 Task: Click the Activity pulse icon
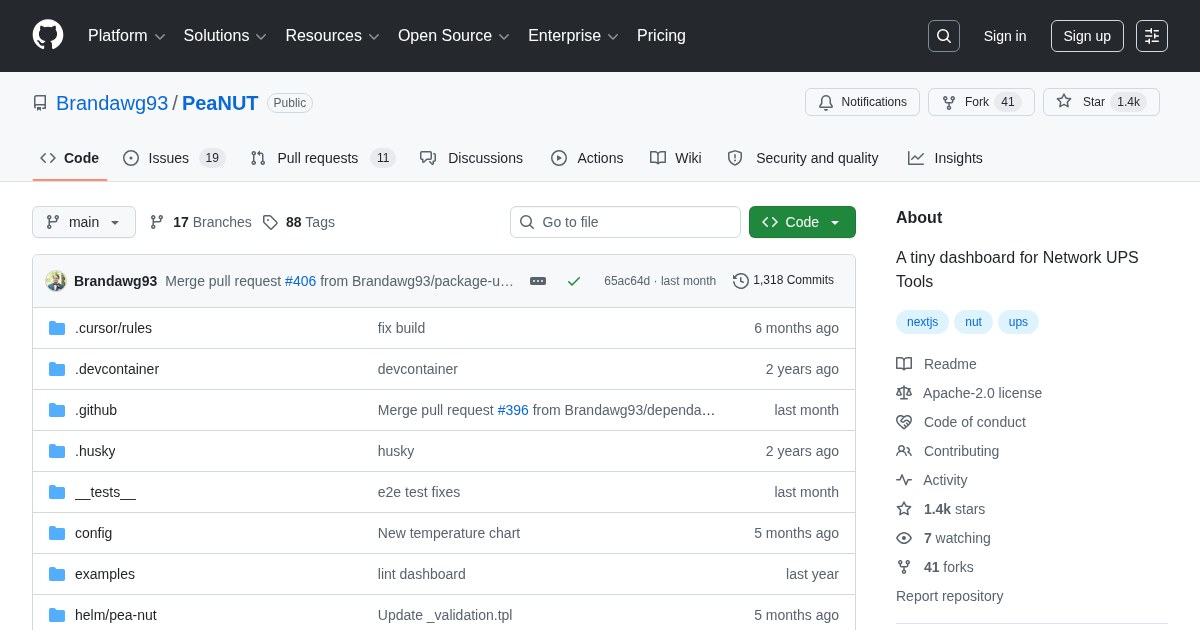904,480
